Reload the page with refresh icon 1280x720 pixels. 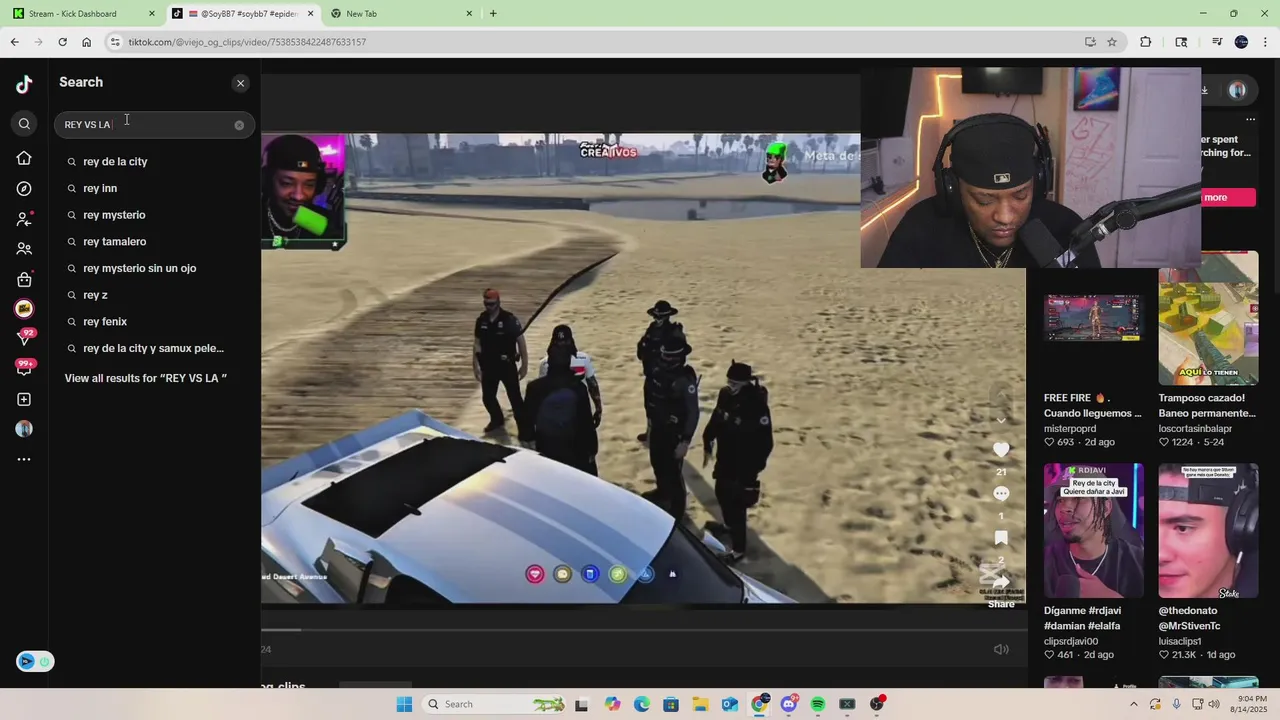tap(62, 42)
